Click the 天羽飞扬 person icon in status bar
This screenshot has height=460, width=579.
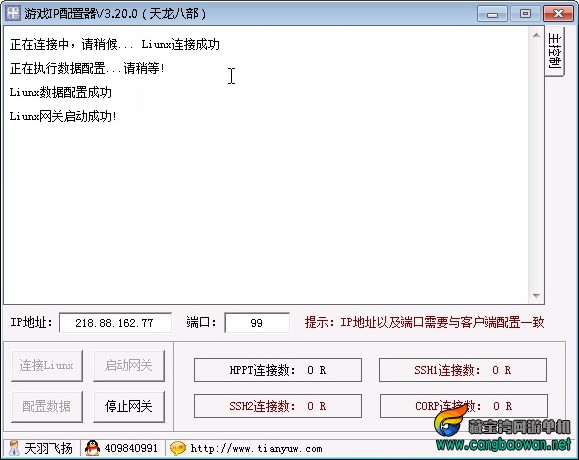click(x=14, y=448)
